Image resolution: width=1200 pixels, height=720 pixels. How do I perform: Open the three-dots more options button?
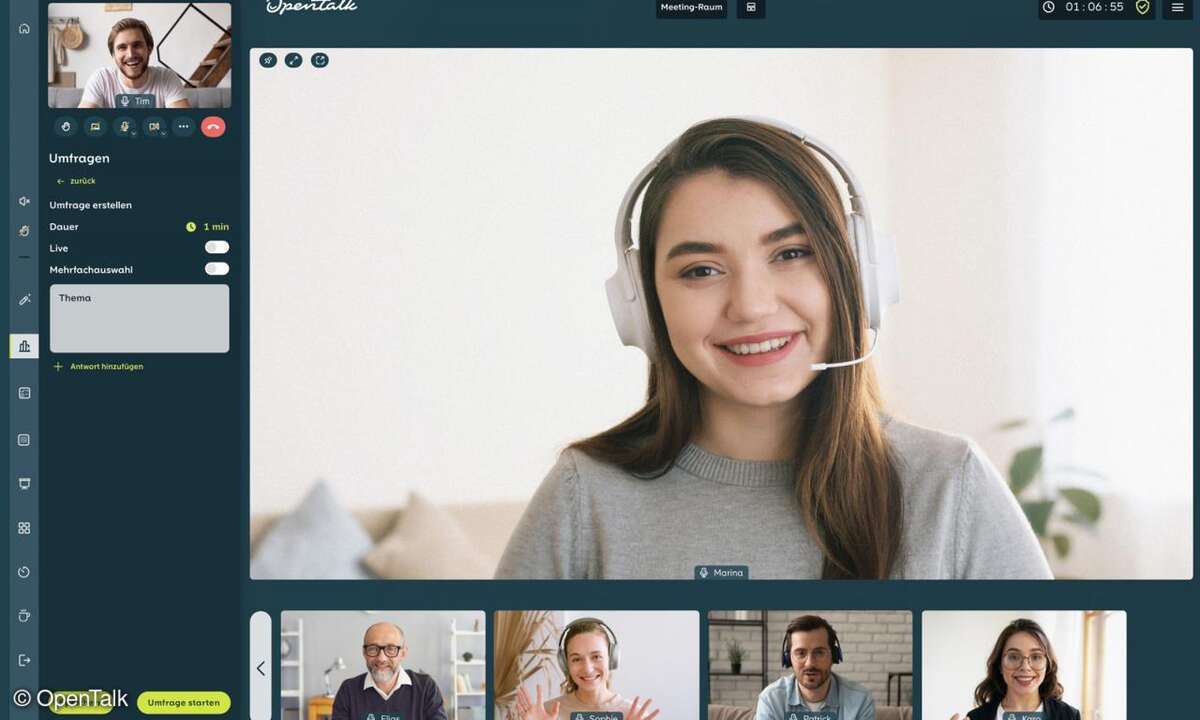(x=183, y=127)
